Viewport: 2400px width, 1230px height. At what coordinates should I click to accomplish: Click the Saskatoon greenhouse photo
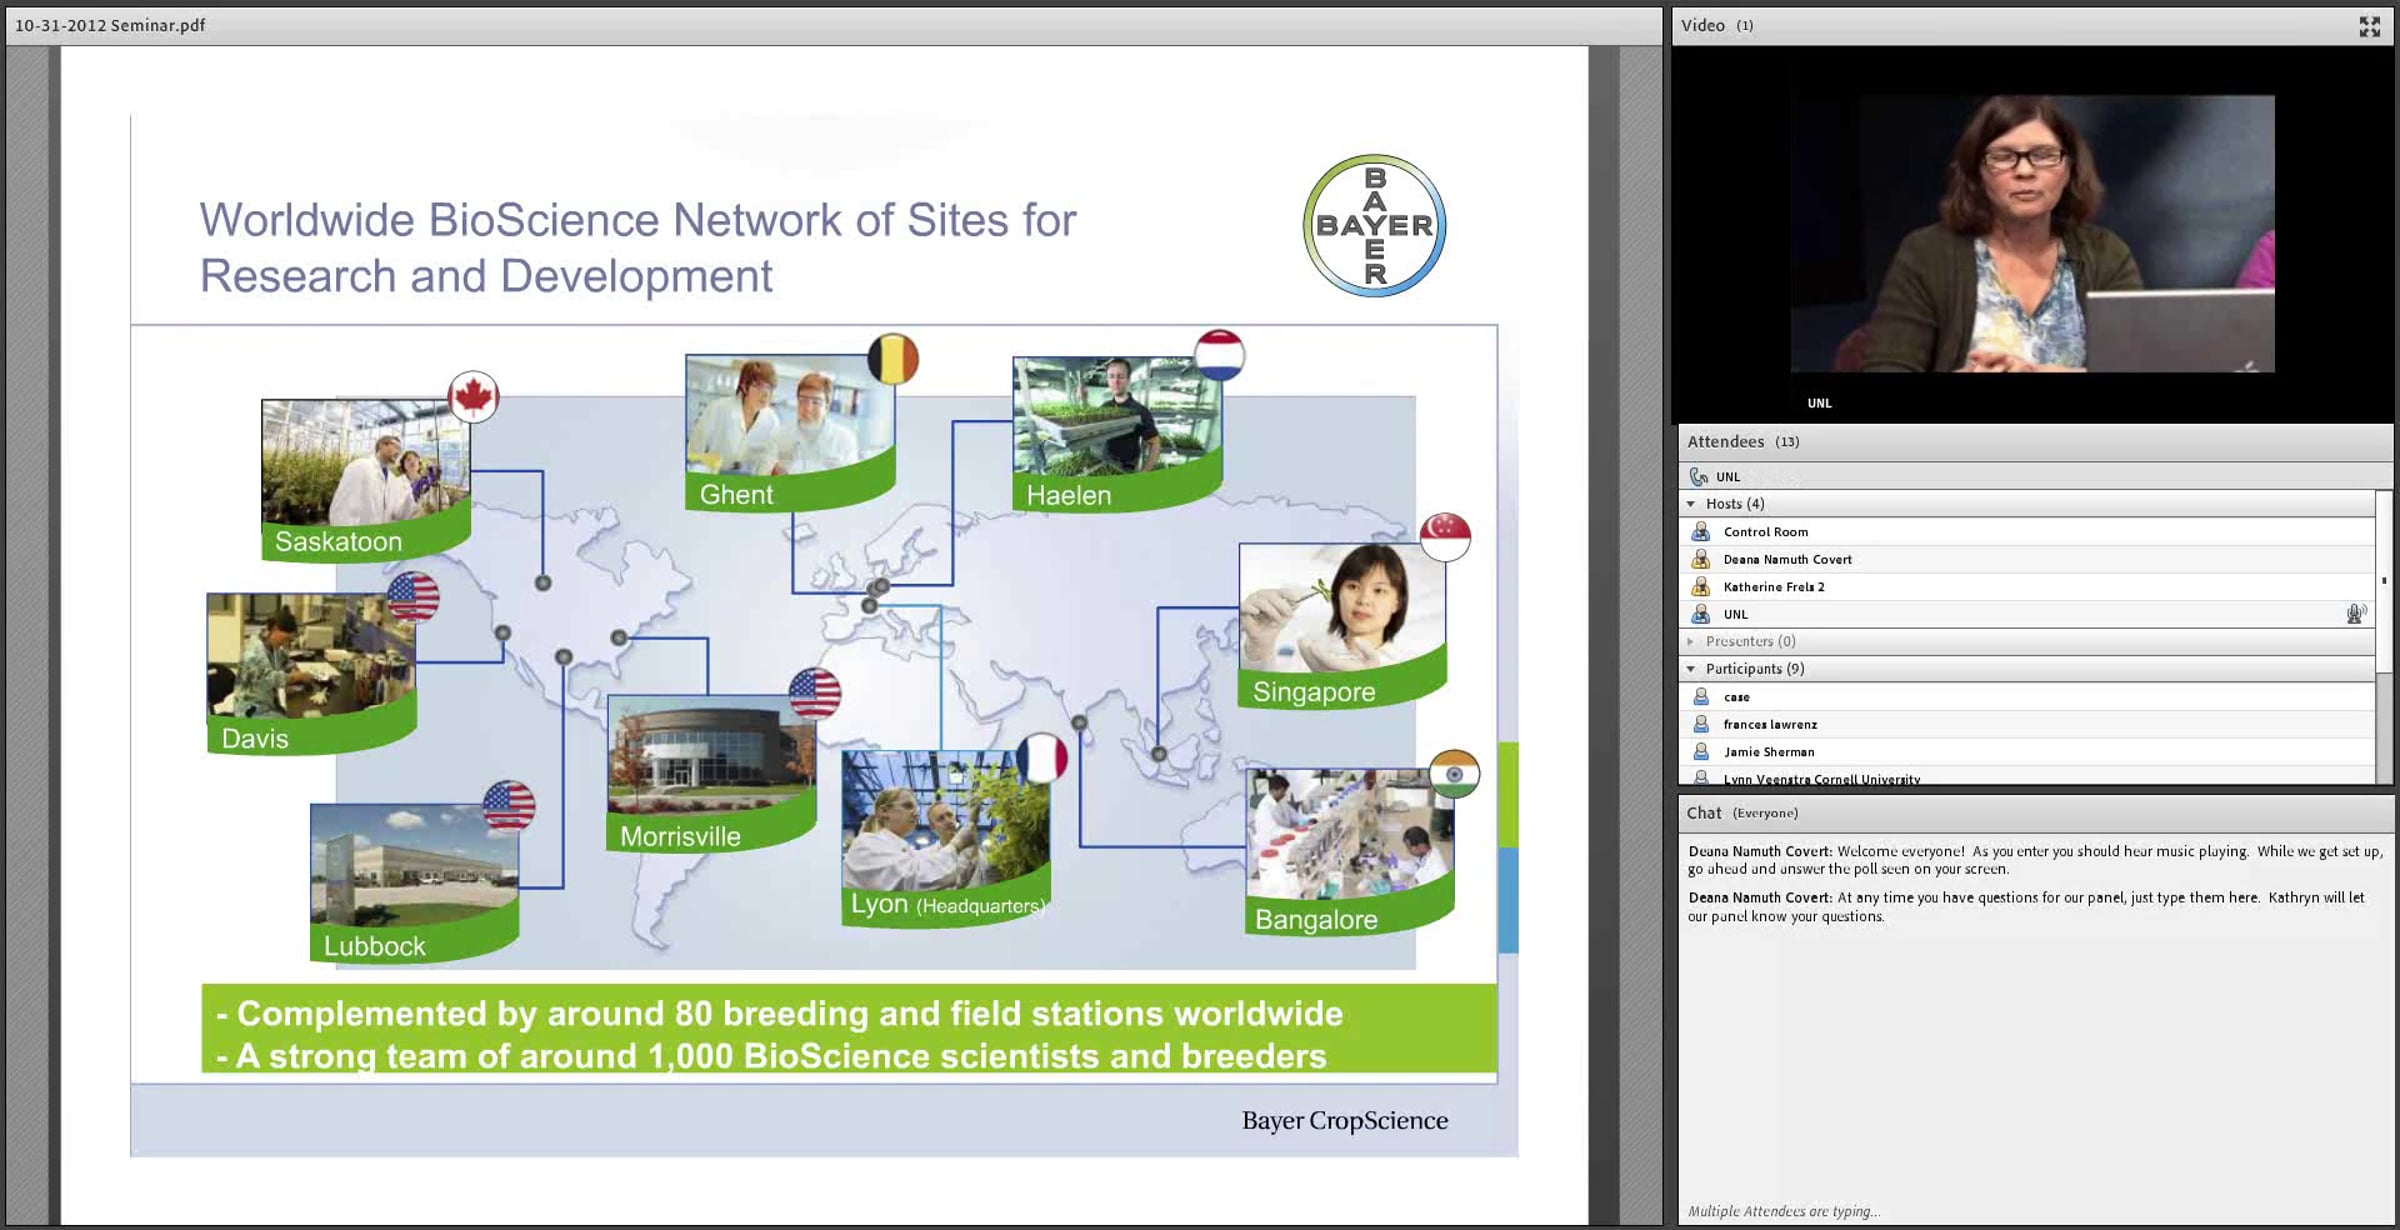(365, 461)
